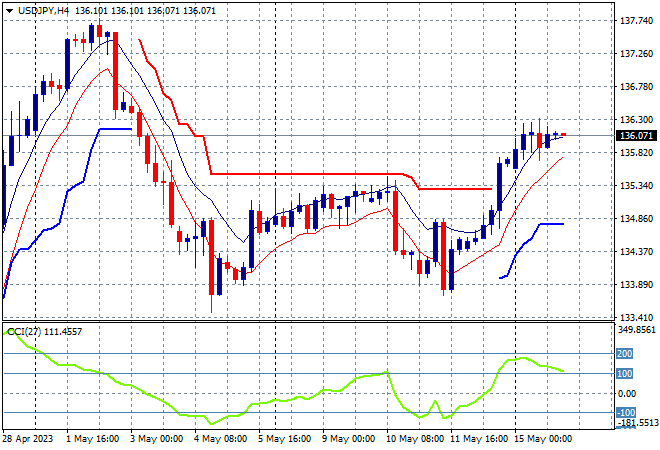Select the current price label 136.071
Image resolution: width=660 pixels, height=450 pixels.
point(636,136)
